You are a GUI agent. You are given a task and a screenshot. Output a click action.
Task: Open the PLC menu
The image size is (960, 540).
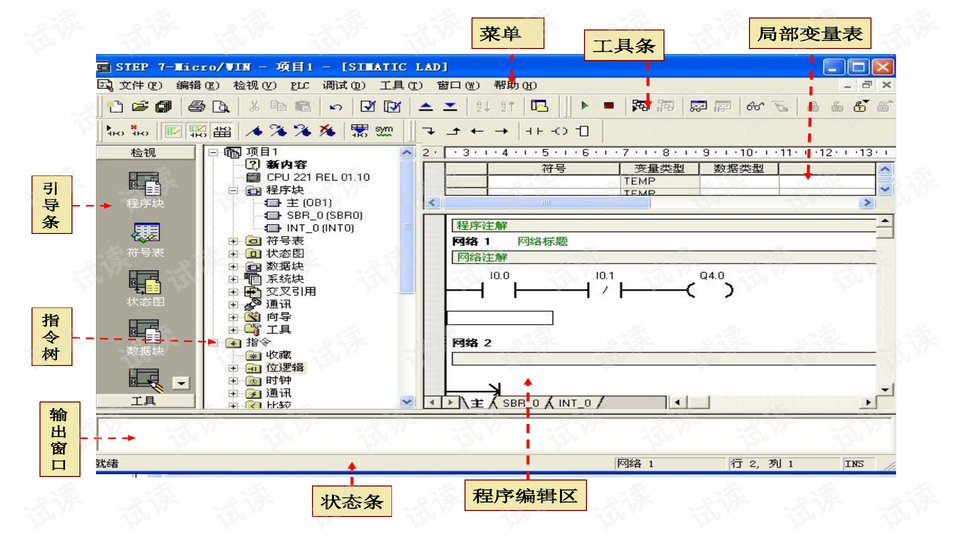pos(300,86)
